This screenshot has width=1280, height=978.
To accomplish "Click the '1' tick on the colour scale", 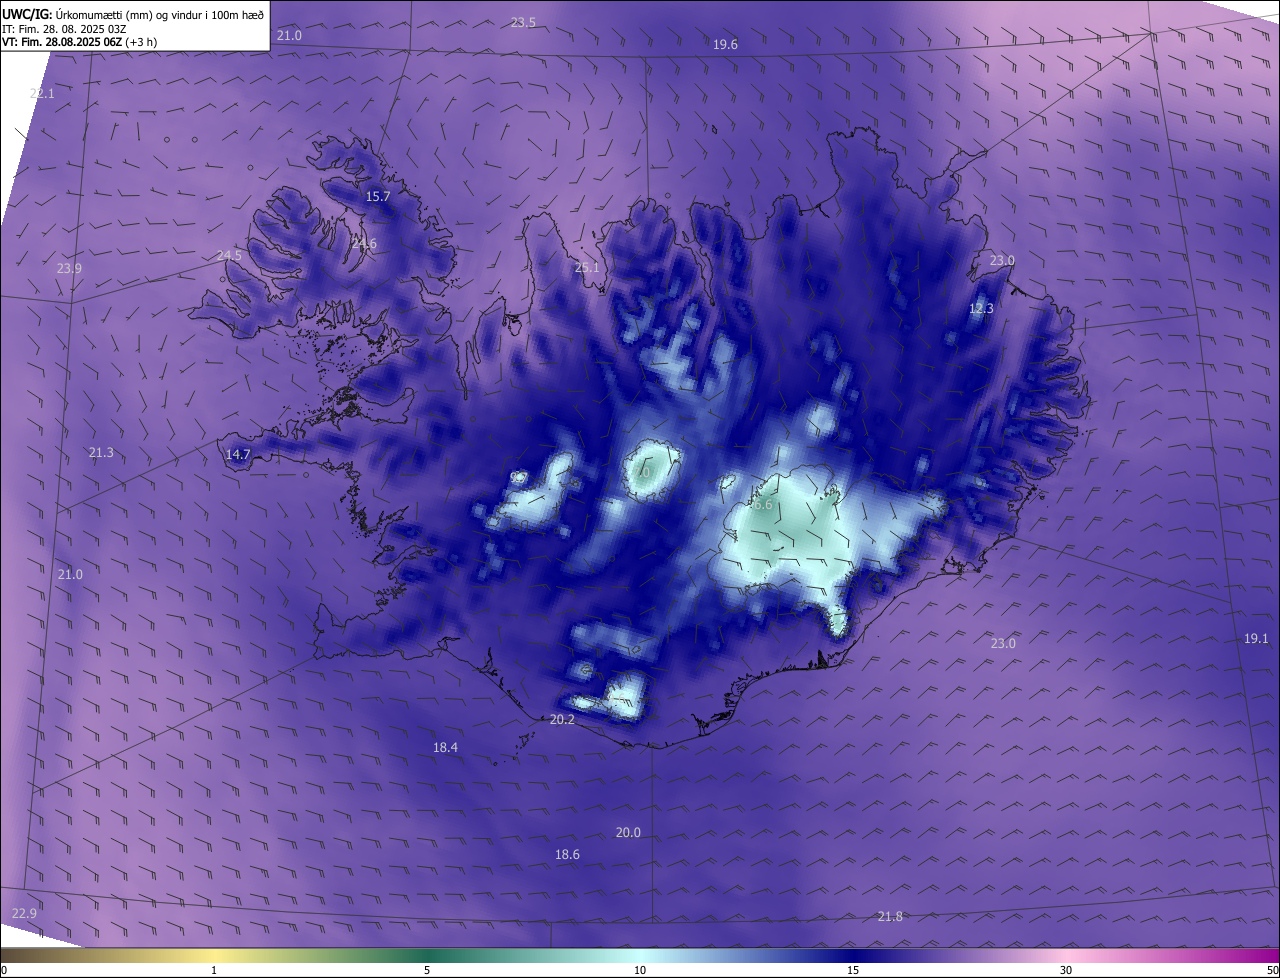I will pyautogui.click(x=215, y=970).
